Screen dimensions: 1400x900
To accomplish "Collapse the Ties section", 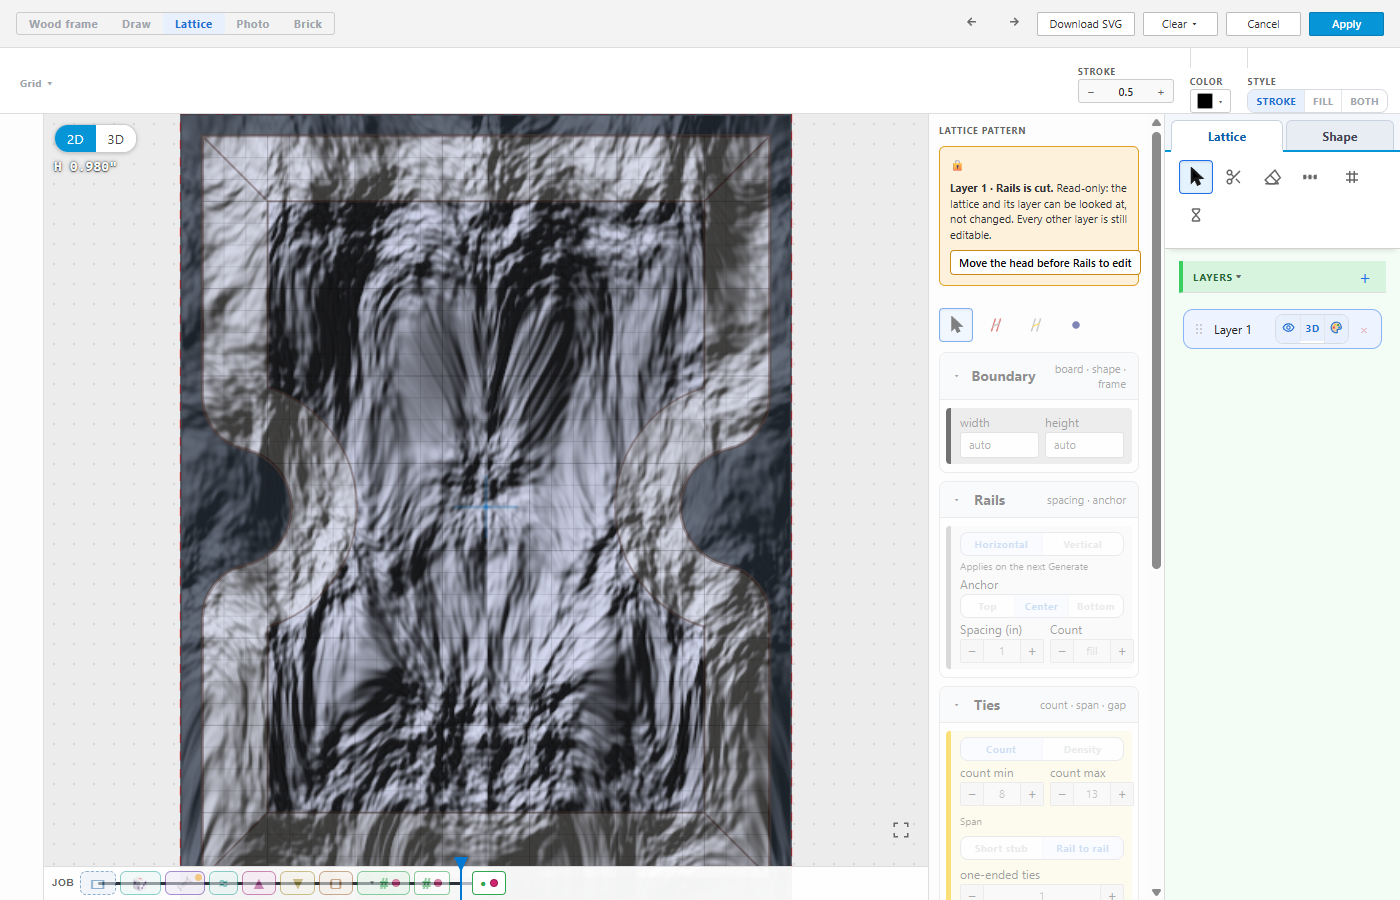I will click(957, 705).
